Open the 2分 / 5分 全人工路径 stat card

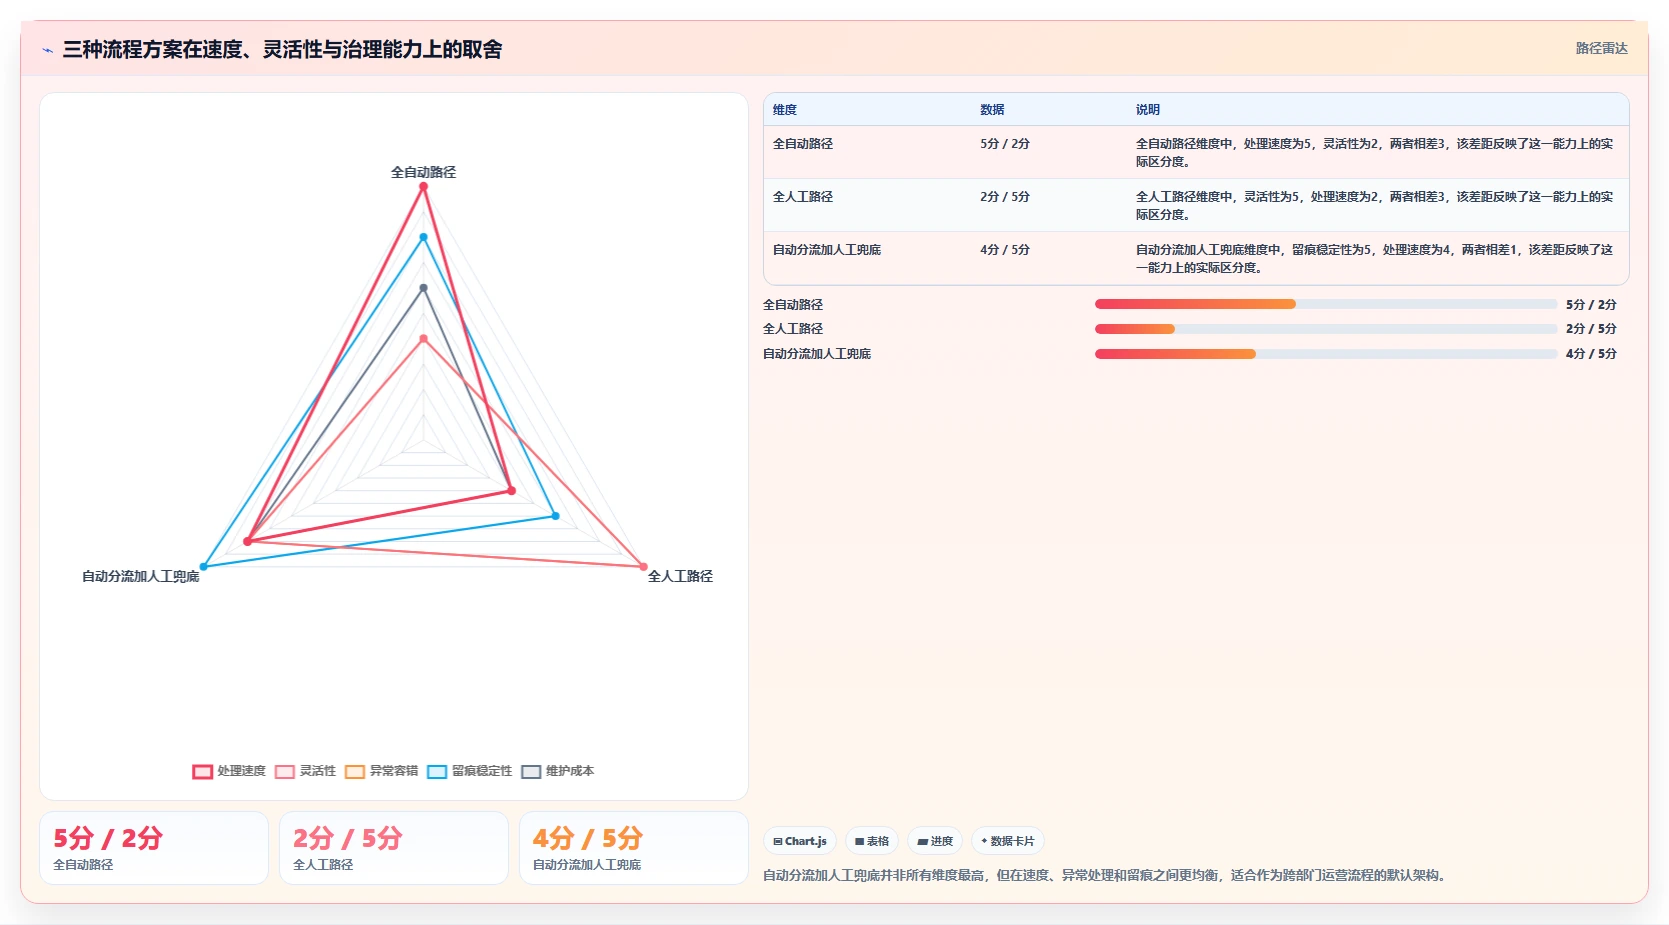pos(394,848)
